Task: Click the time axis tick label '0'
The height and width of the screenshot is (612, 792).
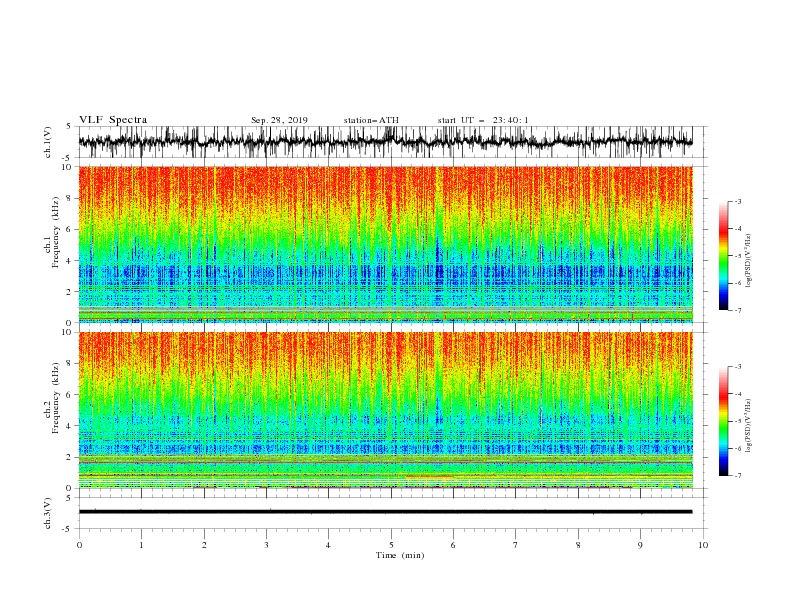Action: coord(79,545)
